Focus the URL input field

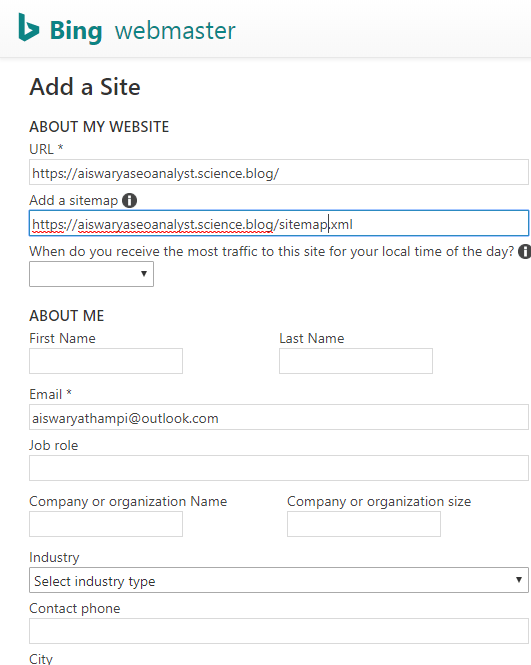click(279, 173)
